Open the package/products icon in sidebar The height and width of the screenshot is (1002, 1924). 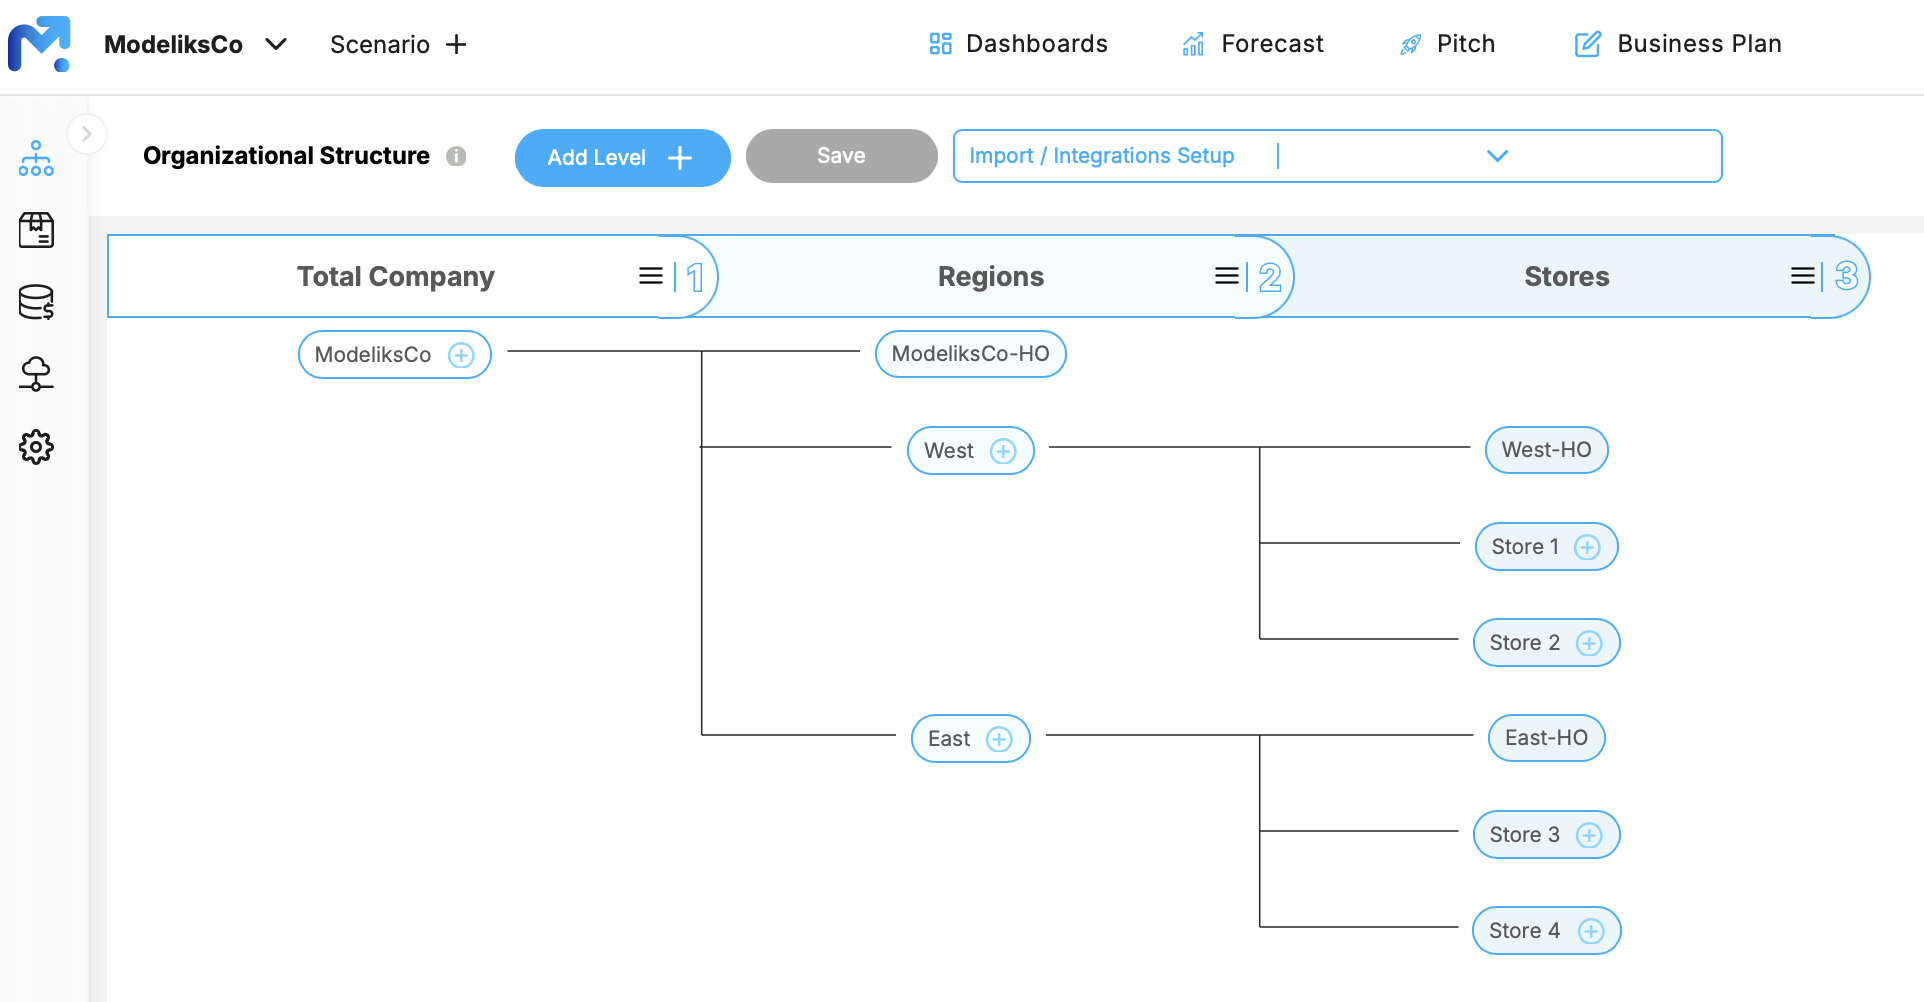(x=36, y=229)
